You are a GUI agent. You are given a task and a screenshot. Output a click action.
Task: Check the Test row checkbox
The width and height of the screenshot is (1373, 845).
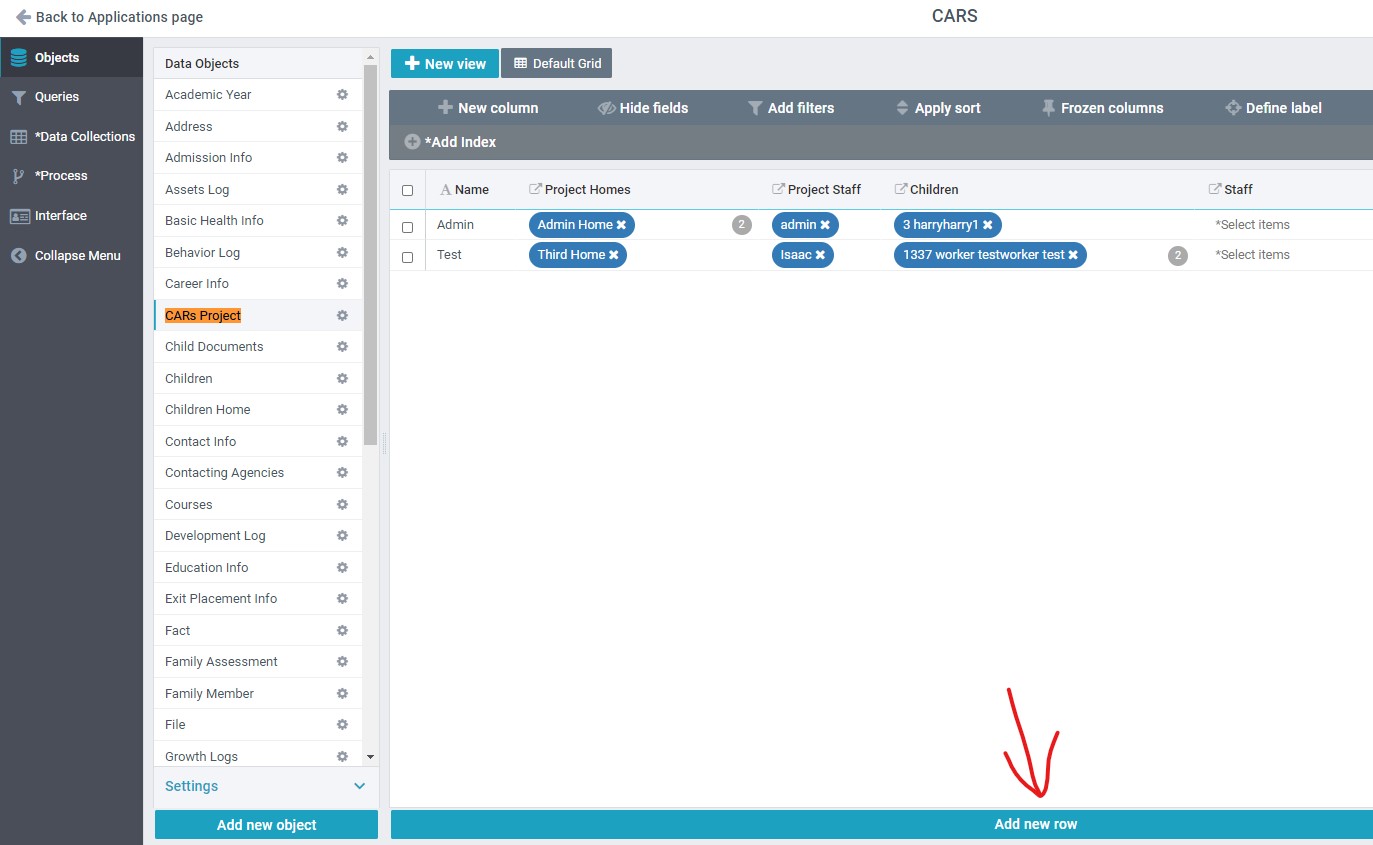(x=407, y=257)
